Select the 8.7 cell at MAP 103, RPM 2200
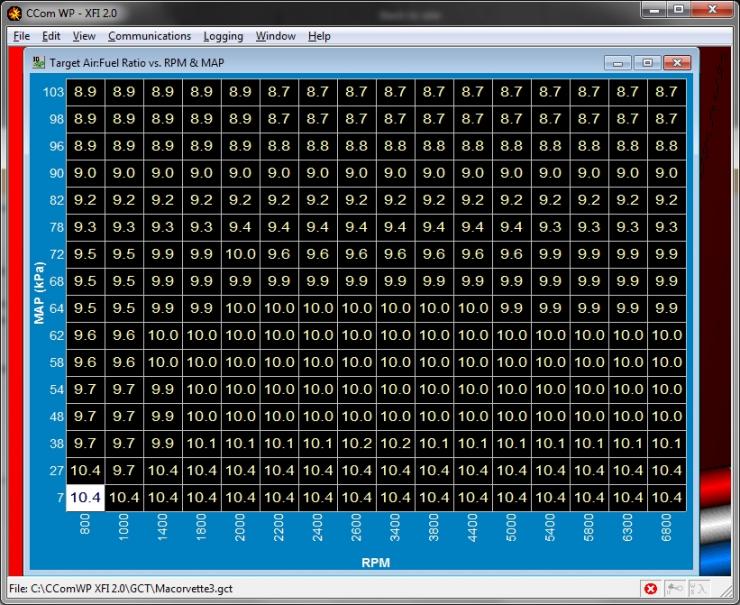Viewport: 740px width, 605px height. pyautogui.click(x=279, y=92)
